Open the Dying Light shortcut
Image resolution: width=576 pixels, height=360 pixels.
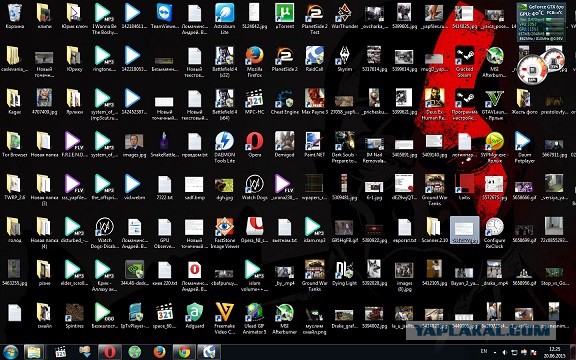tap(345, 273)
